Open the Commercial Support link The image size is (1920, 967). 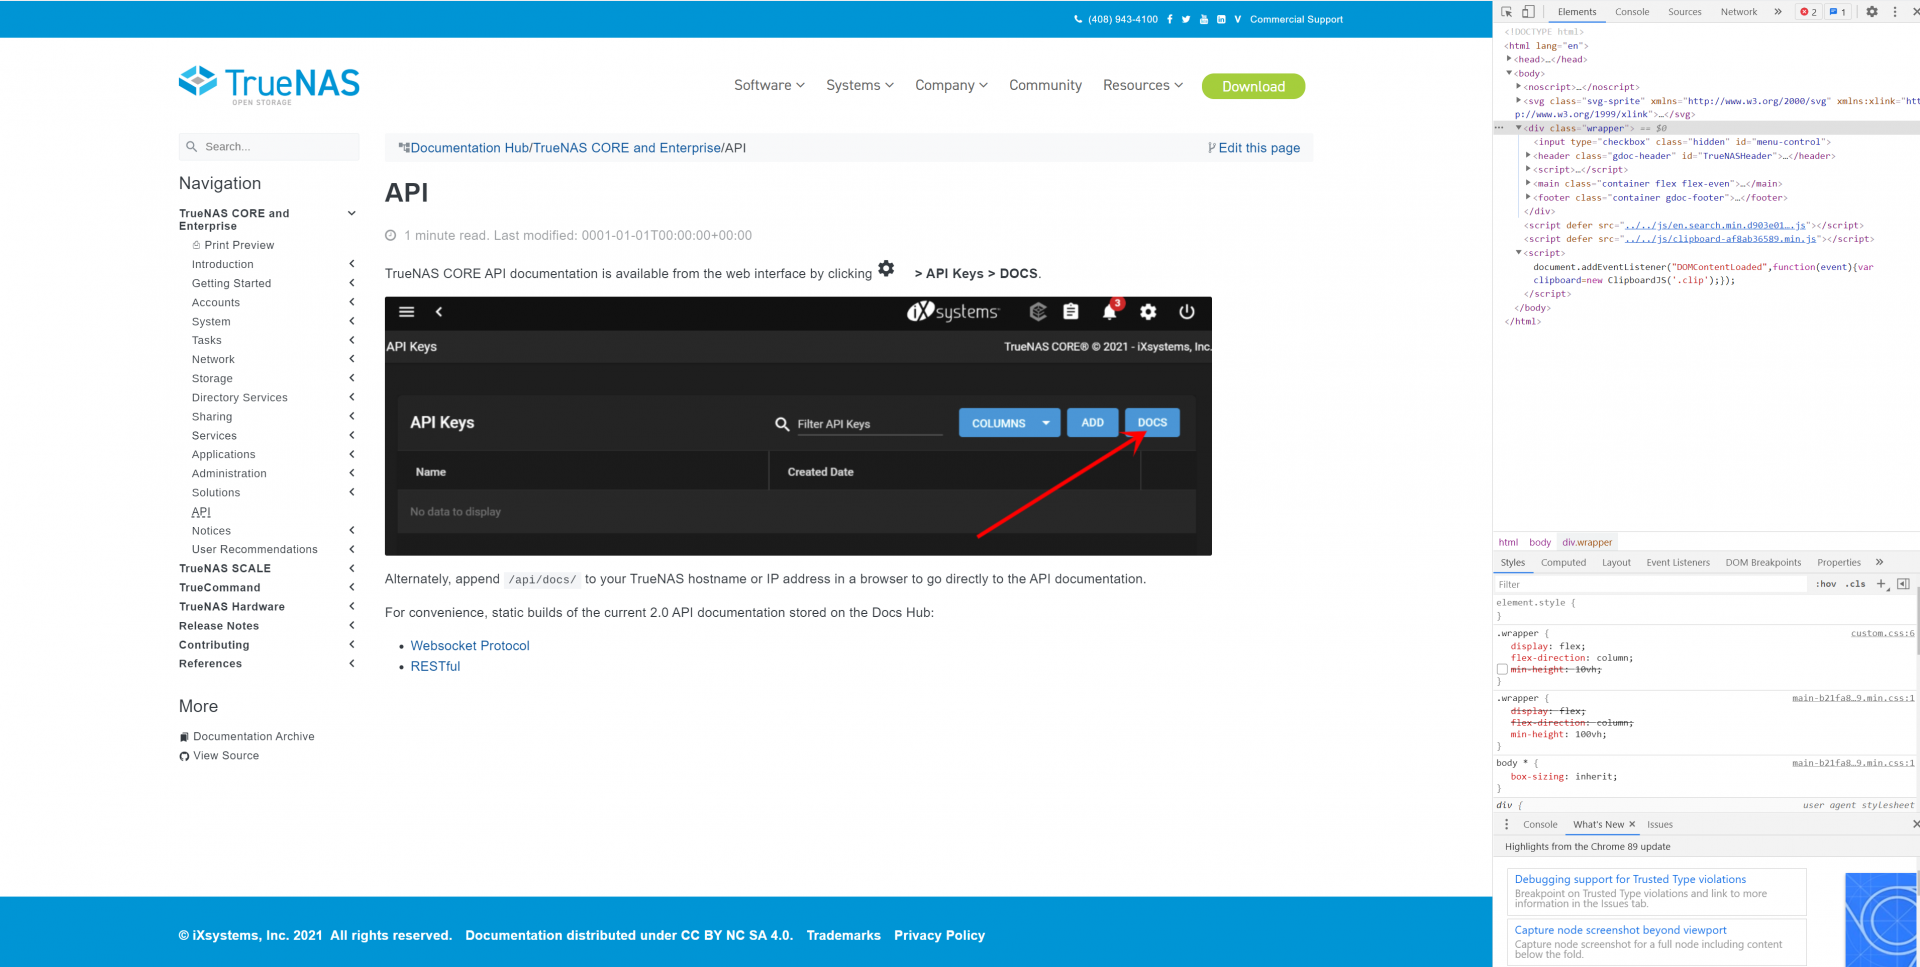click(1296, 19)
